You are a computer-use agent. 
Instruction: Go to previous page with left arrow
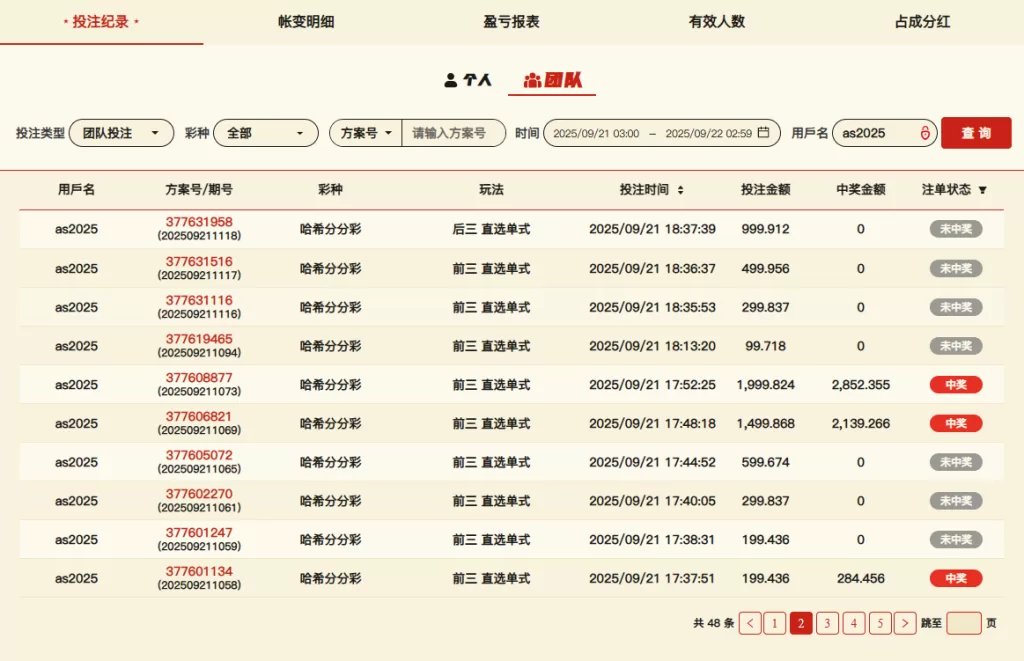click(750, 623)
